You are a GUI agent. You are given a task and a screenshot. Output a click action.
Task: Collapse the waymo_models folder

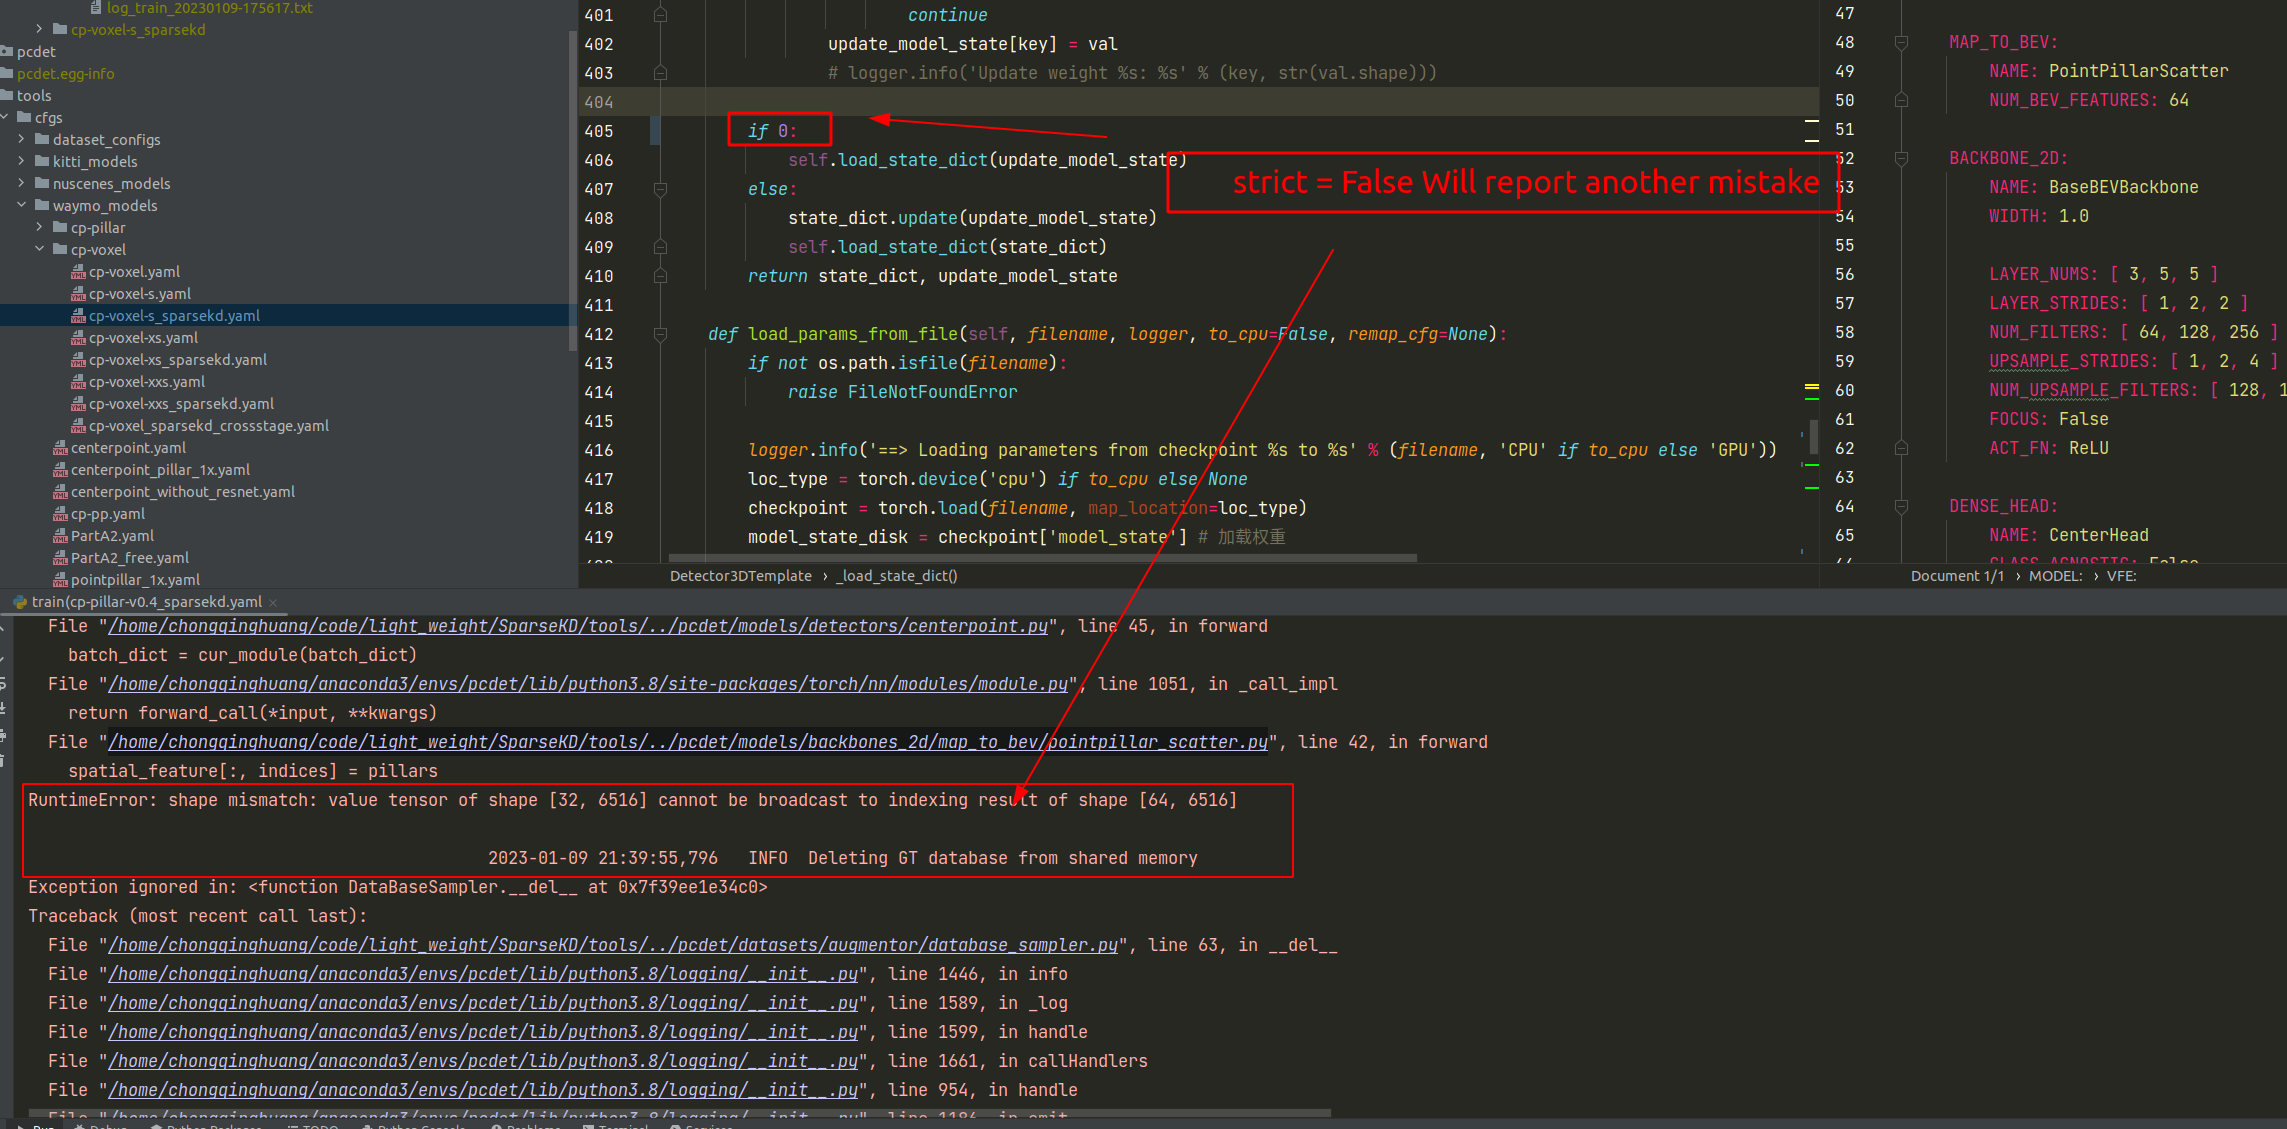21,206
